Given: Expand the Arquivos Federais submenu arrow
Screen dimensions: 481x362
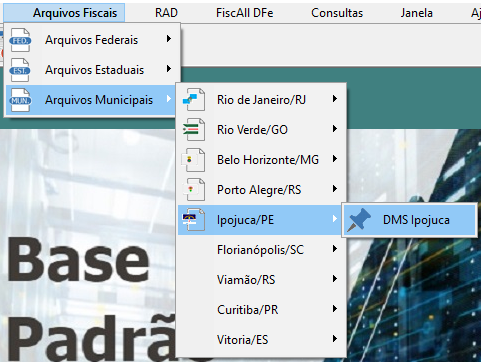Looking at the screenshot, I should click(169, 39).
